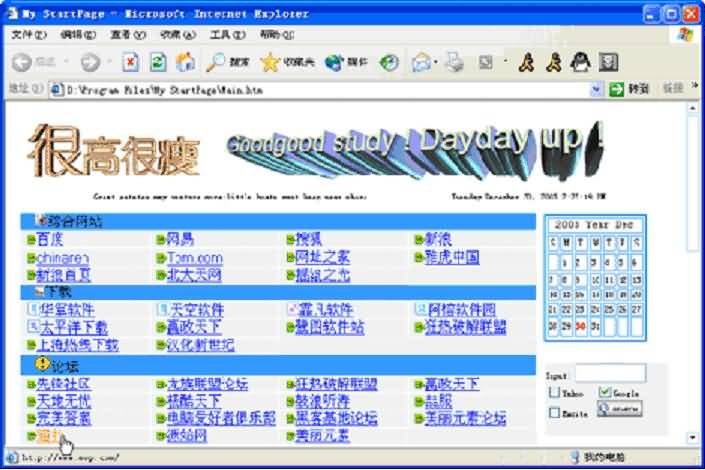Viewport: 705px width, 470px height.
Task: Select day 25 in the calendar
Action: click(609, 309)
